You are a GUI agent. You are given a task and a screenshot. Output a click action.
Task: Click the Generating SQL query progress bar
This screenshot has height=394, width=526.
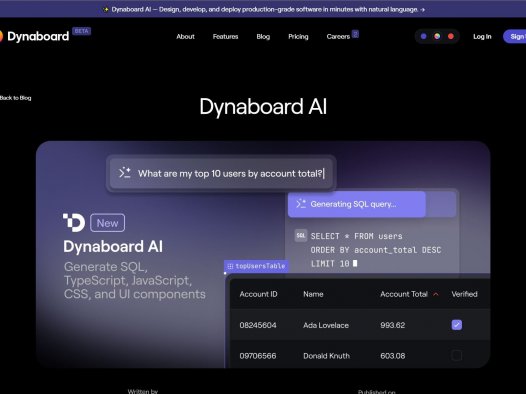pos(372,204)
